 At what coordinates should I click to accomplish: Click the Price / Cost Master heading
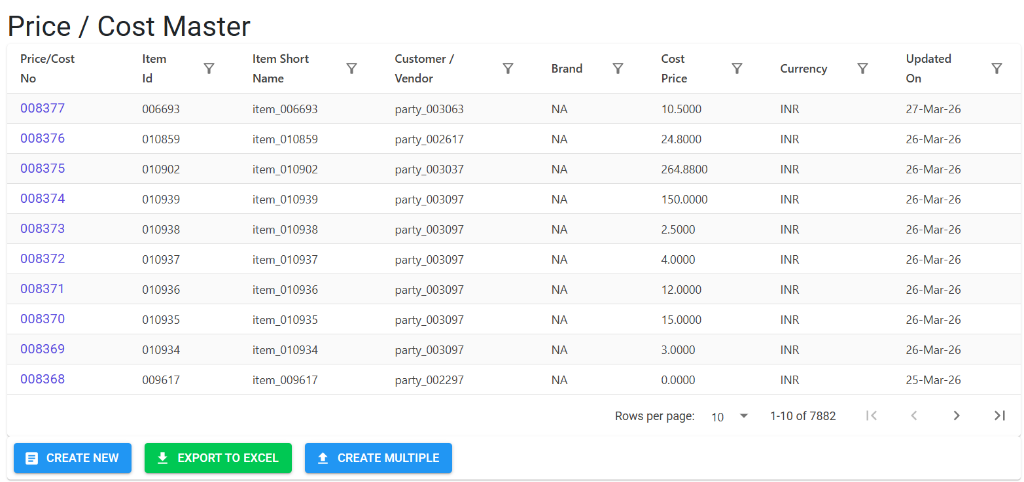pos(129,27)
